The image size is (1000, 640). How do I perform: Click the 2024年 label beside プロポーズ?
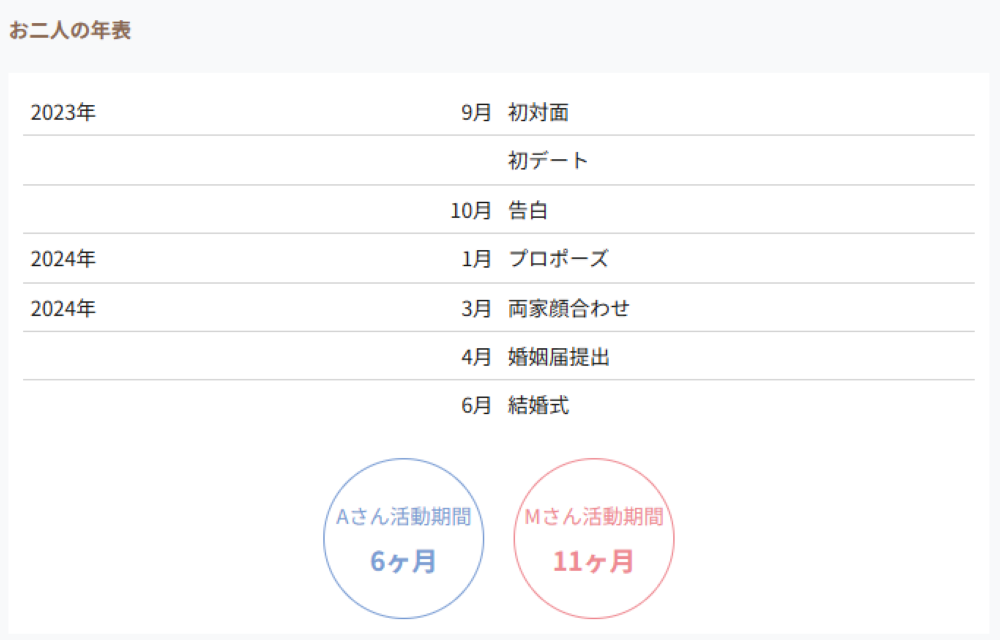click(x=63, y=260)
